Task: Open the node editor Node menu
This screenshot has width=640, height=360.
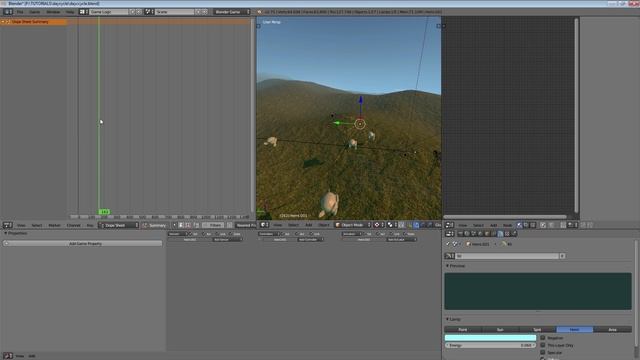Action: click(x=507, y=225)
